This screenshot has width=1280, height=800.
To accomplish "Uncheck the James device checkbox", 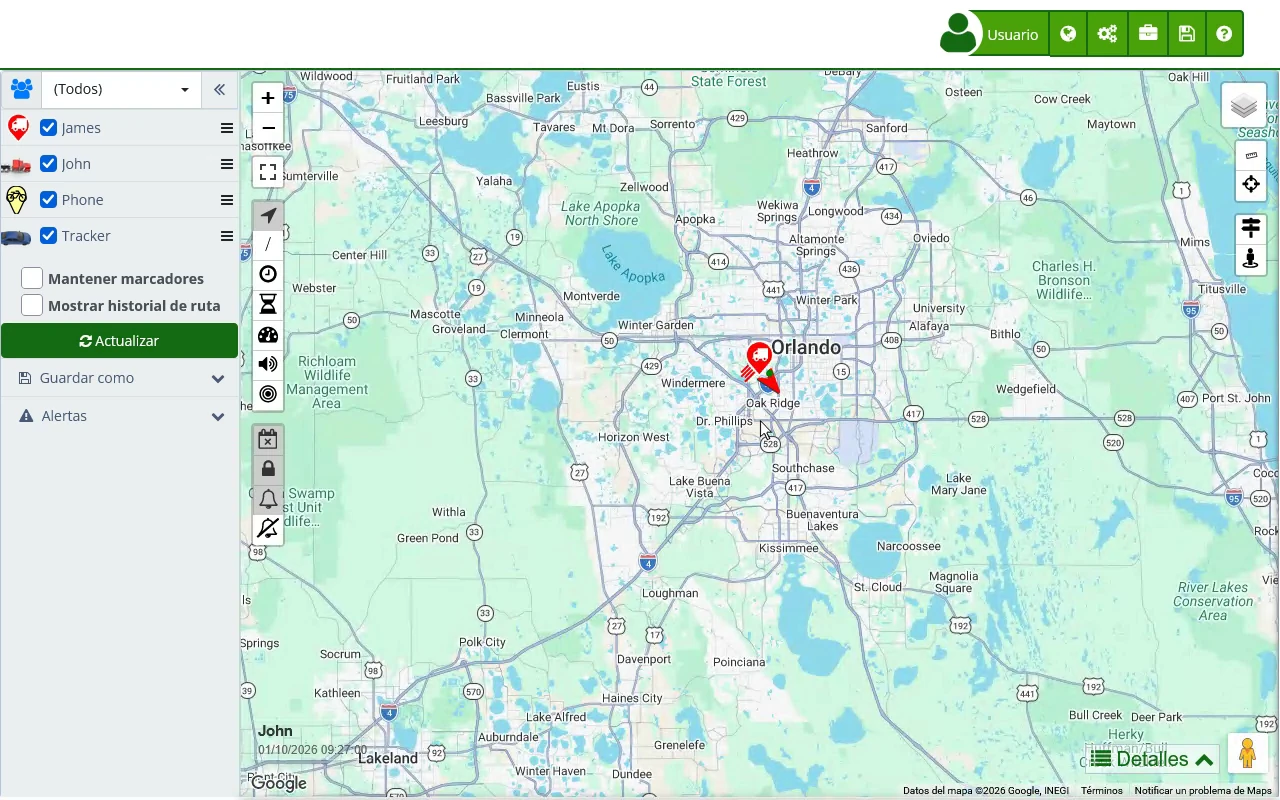I will (48, 128).
